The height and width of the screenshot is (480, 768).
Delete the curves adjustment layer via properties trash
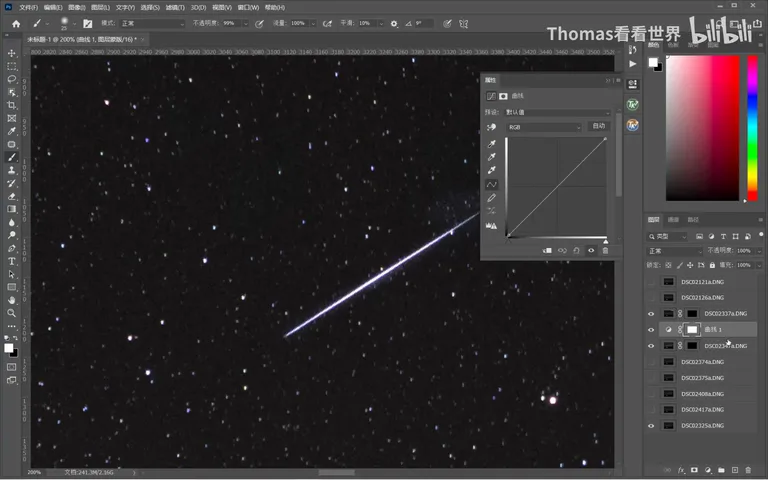(x=605, y=251)
